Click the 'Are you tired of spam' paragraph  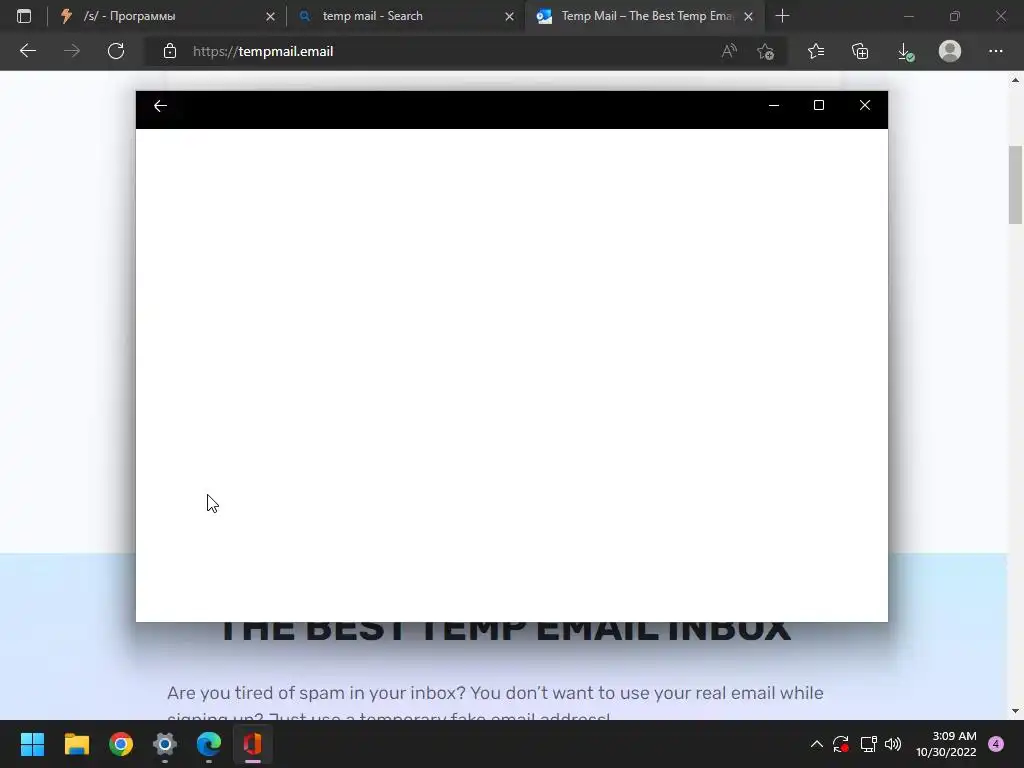coord(495,705)
